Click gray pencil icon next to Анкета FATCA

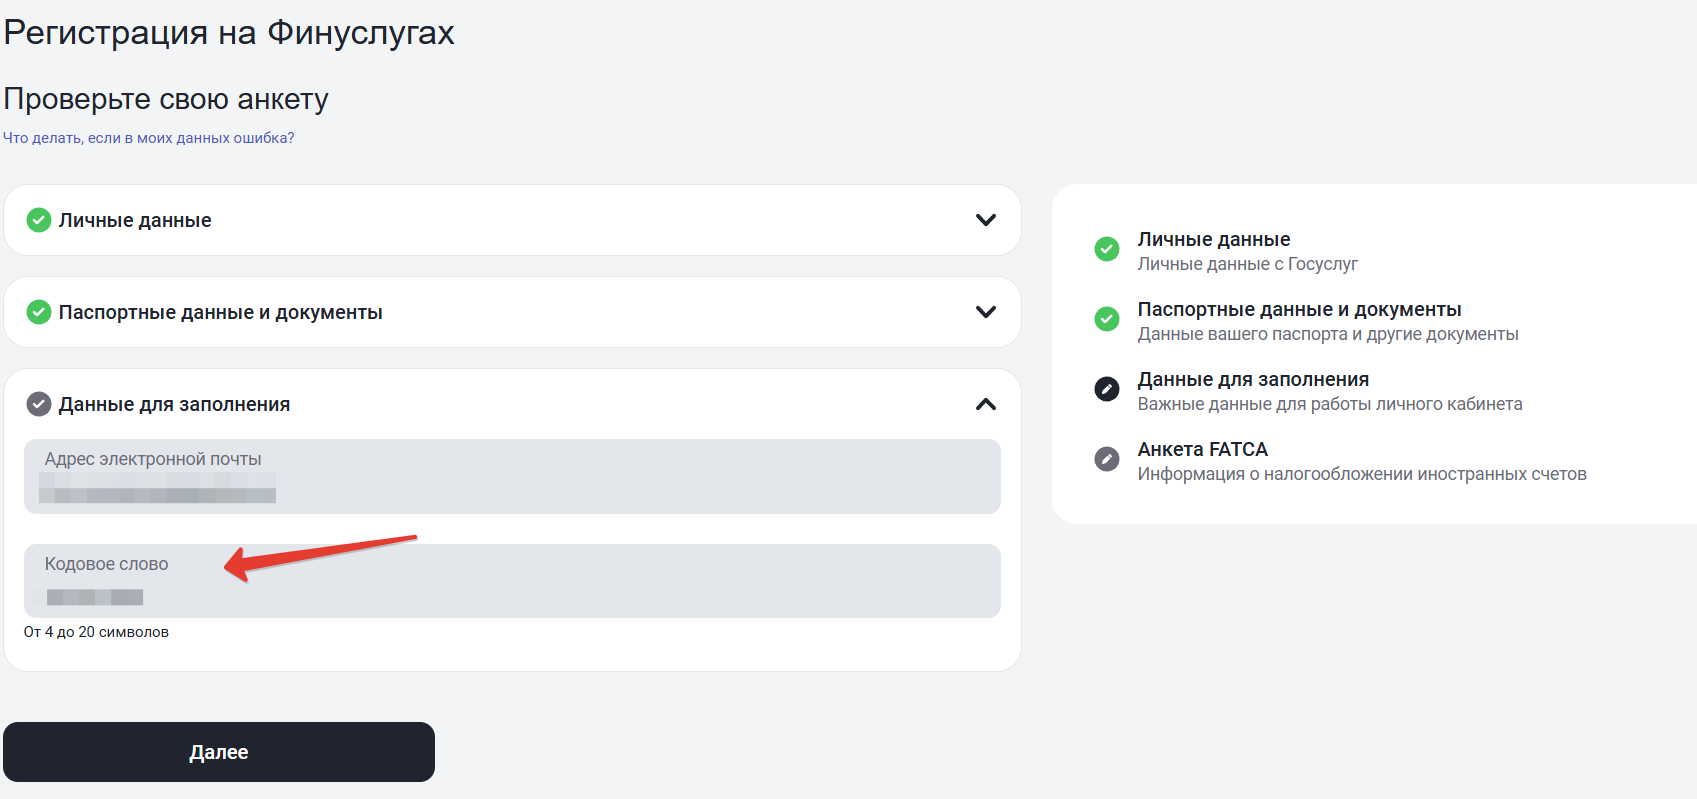(1107, 459)
